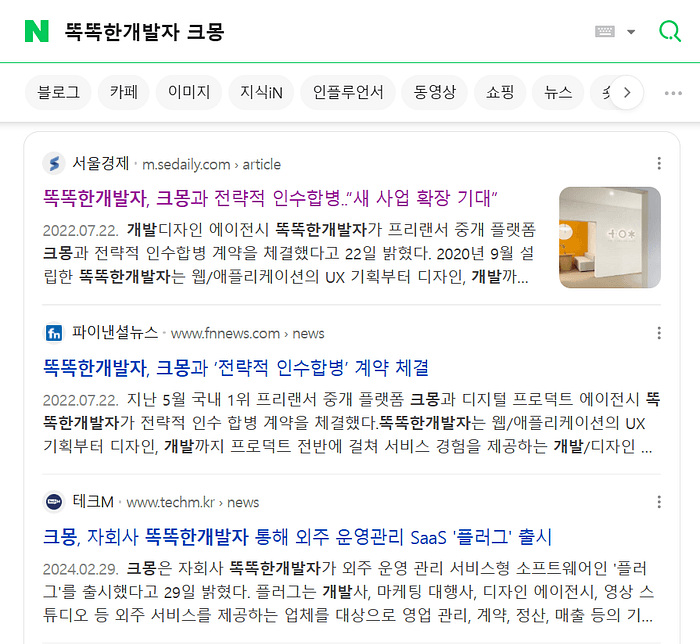Open options menu for 서울경제 result
Image resolution: width=700 pixels, height=644 pixels.
[659, 163]
